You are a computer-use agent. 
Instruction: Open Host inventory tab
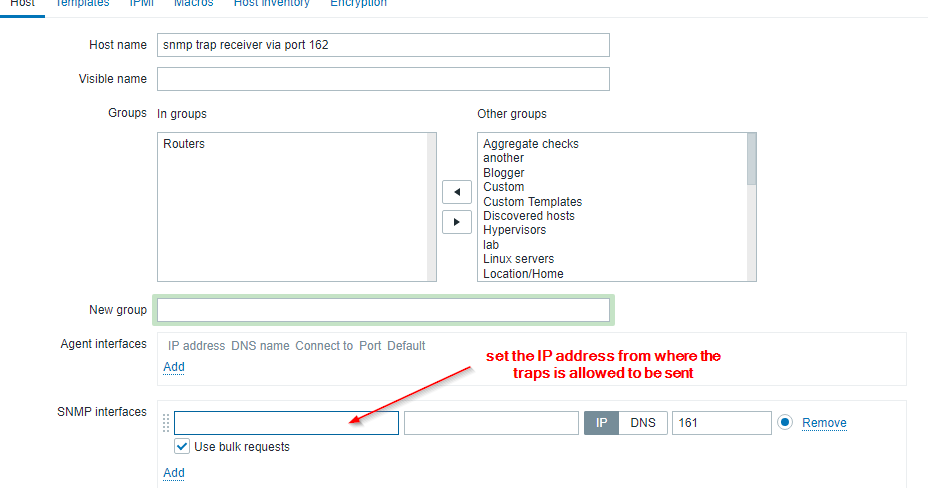coord(272,4)
